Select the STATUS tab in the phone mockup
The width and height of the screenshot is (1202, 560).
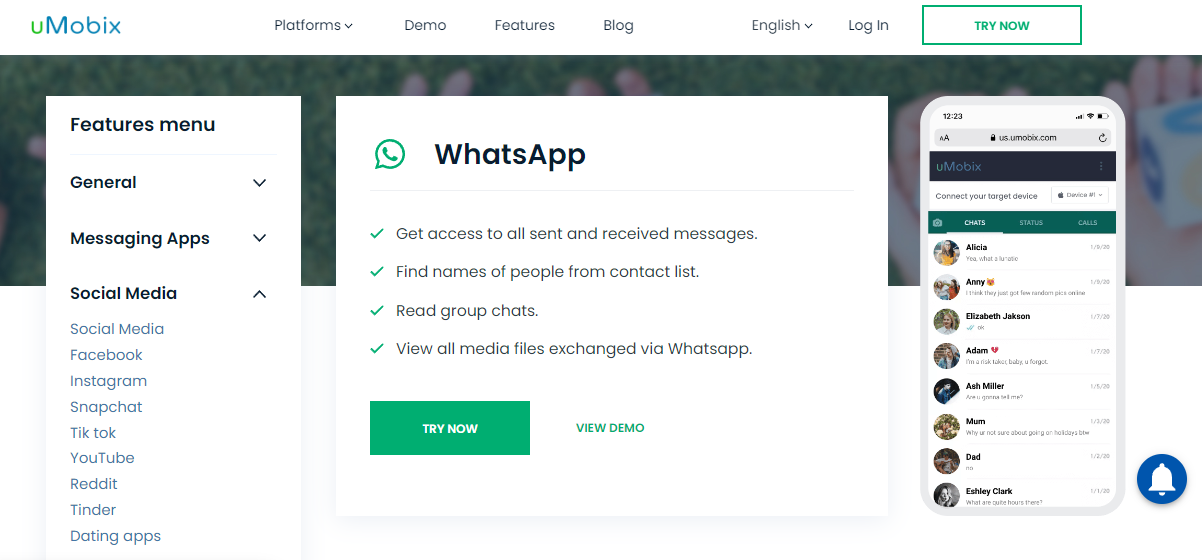click(x=1031, y=223)
